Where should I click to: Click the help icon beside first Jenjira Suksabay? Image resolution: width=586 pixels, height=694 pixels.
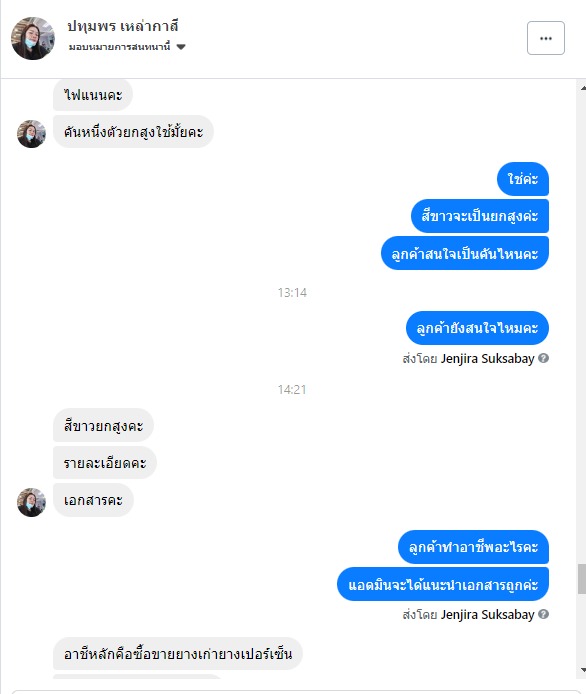[x=544, y=358]
